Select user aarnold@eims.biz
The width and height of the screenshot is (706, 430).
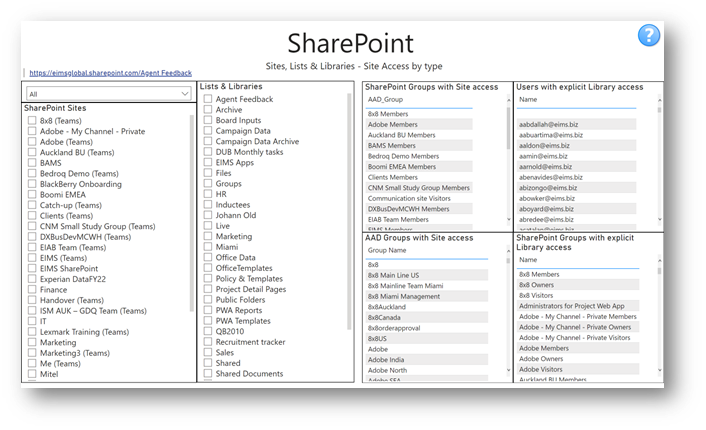(577, 167)
